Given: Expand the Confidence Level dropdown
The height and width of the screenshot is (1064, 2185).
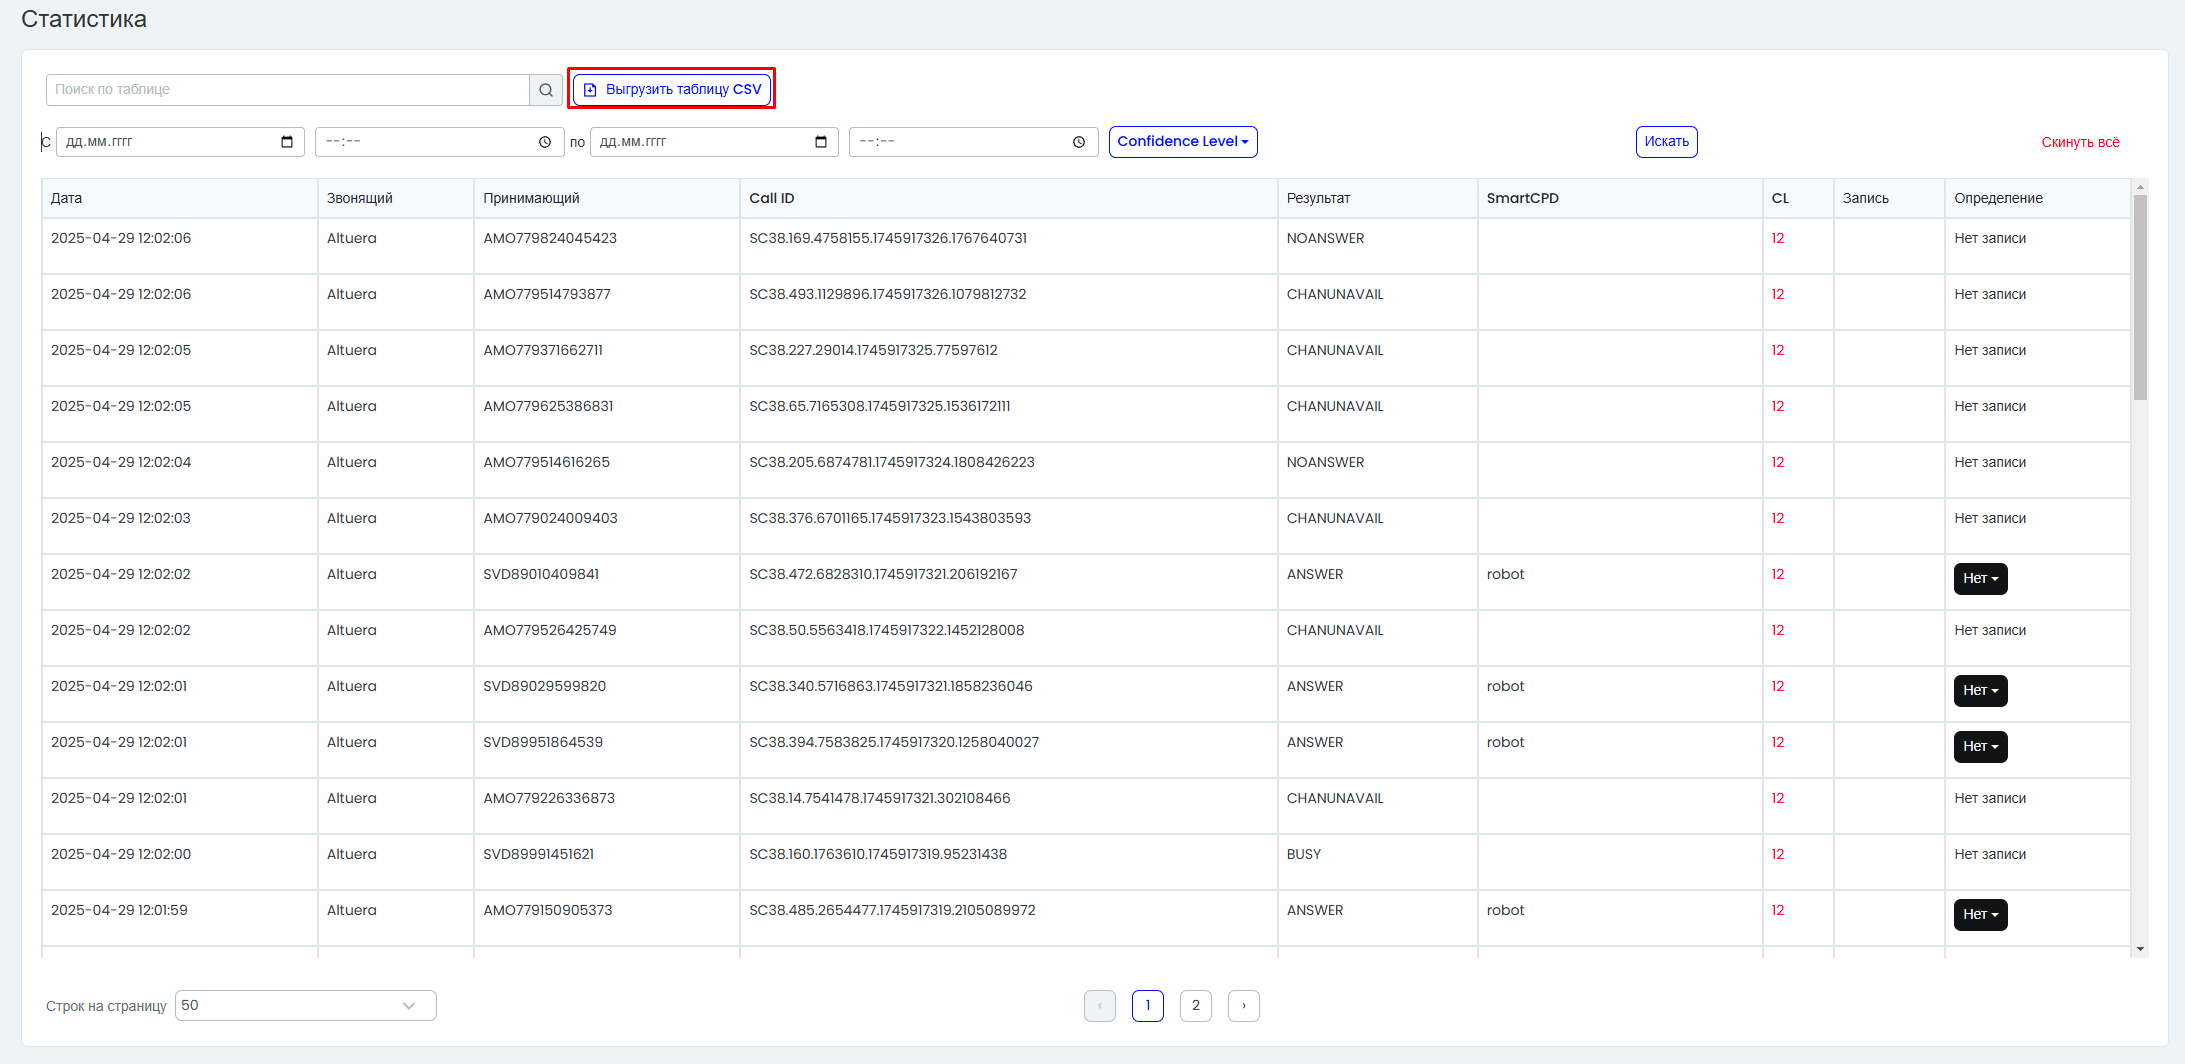Looking at the screenshot, I should tap(1183, 142).
